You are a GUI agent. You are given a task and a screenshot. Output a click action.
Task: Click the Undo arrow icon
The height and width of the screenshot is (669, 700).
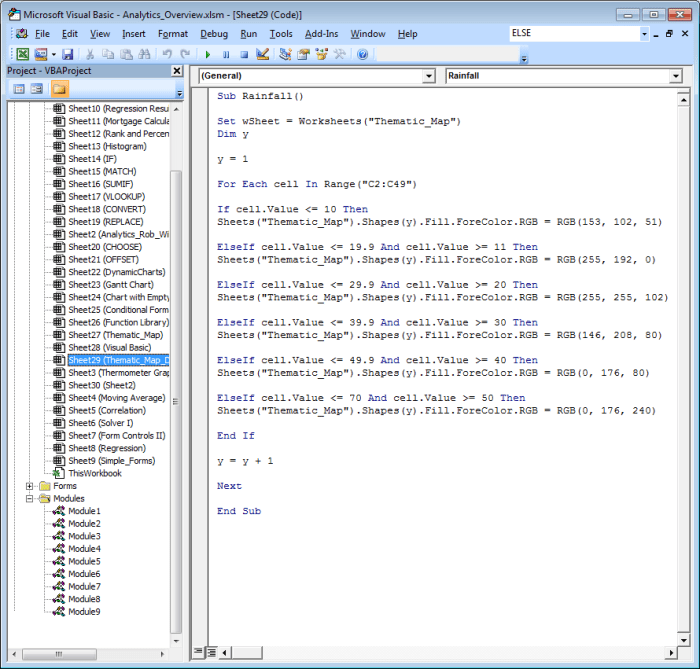(x=167, y=54)
